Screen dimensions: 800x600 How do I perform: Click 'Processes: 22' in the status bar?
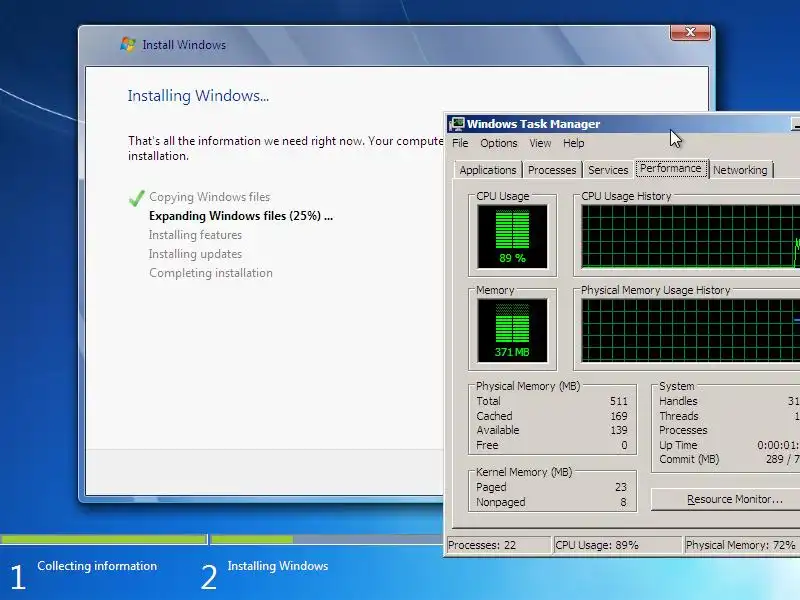click(x=482, y=545)
